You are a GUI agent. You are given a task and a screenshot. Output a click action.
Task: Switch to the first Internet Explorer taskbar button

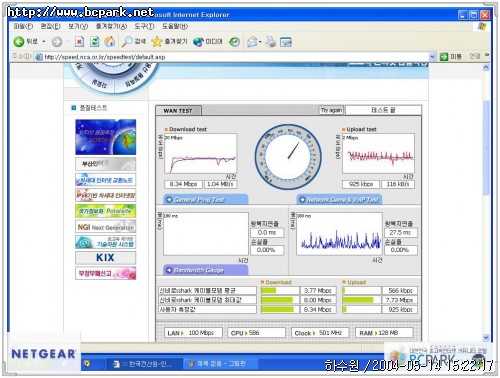point(144,364)
